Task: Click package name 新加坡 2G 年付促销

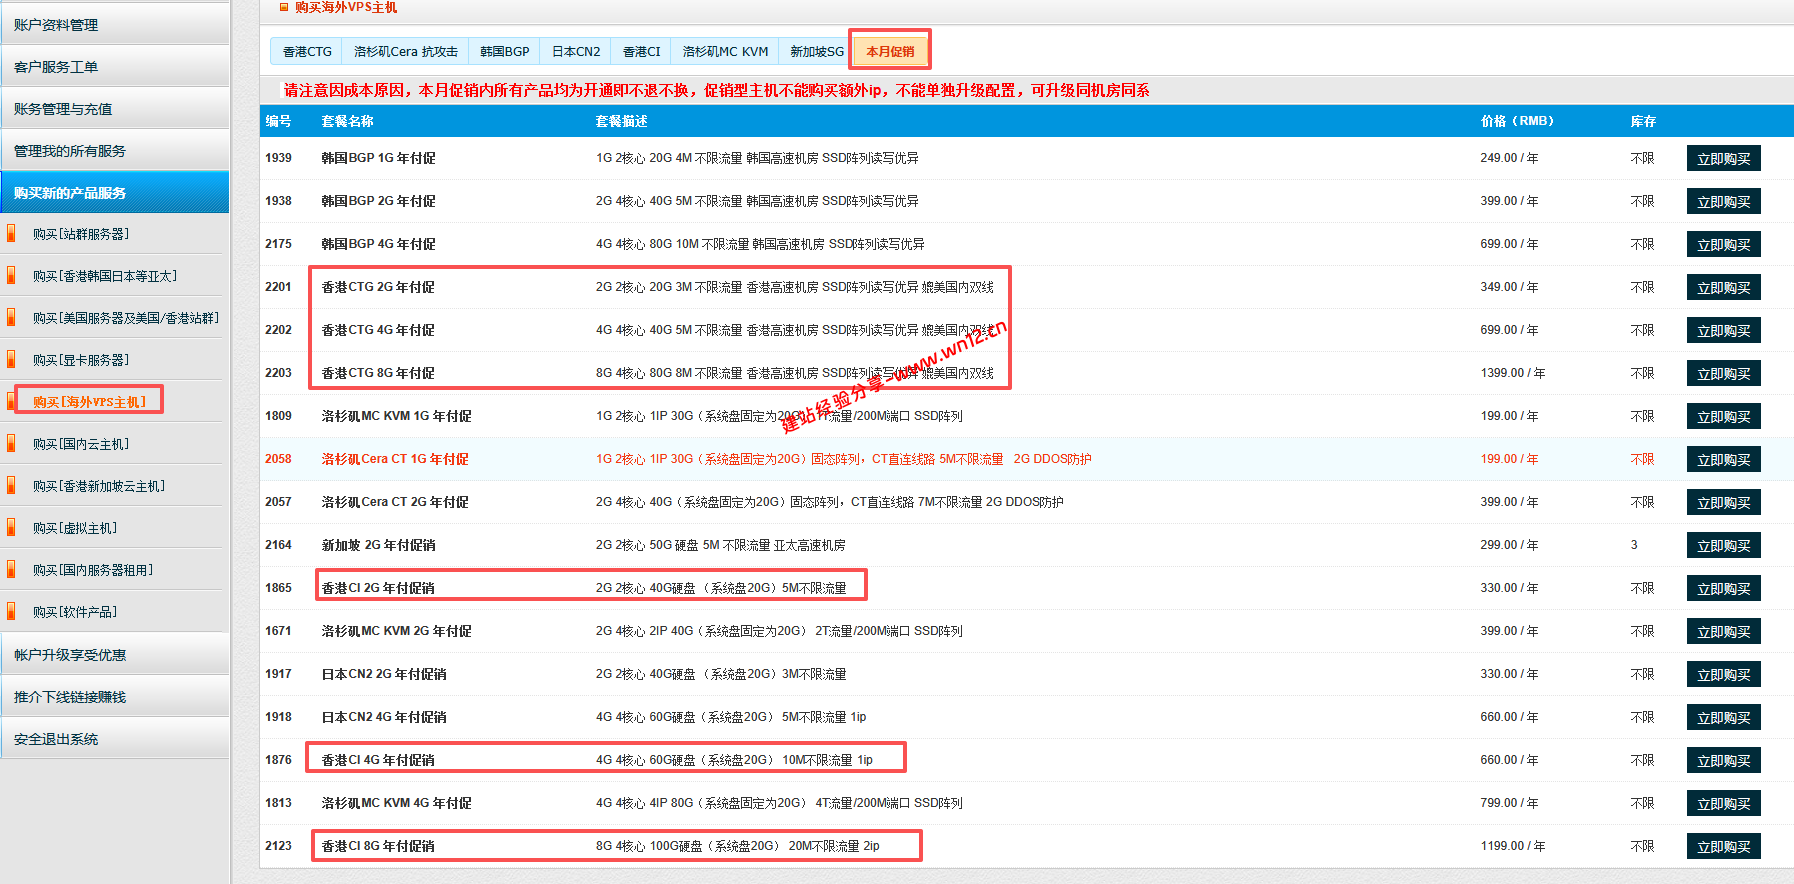Action: (378, 545)
